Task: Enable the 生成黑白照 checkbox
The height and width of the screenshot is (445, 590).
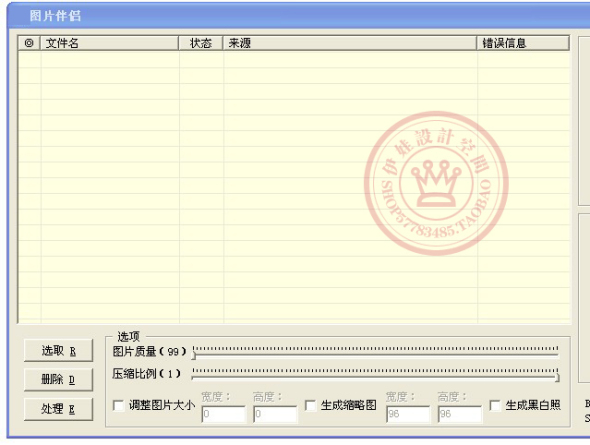Action: [495, 406]
